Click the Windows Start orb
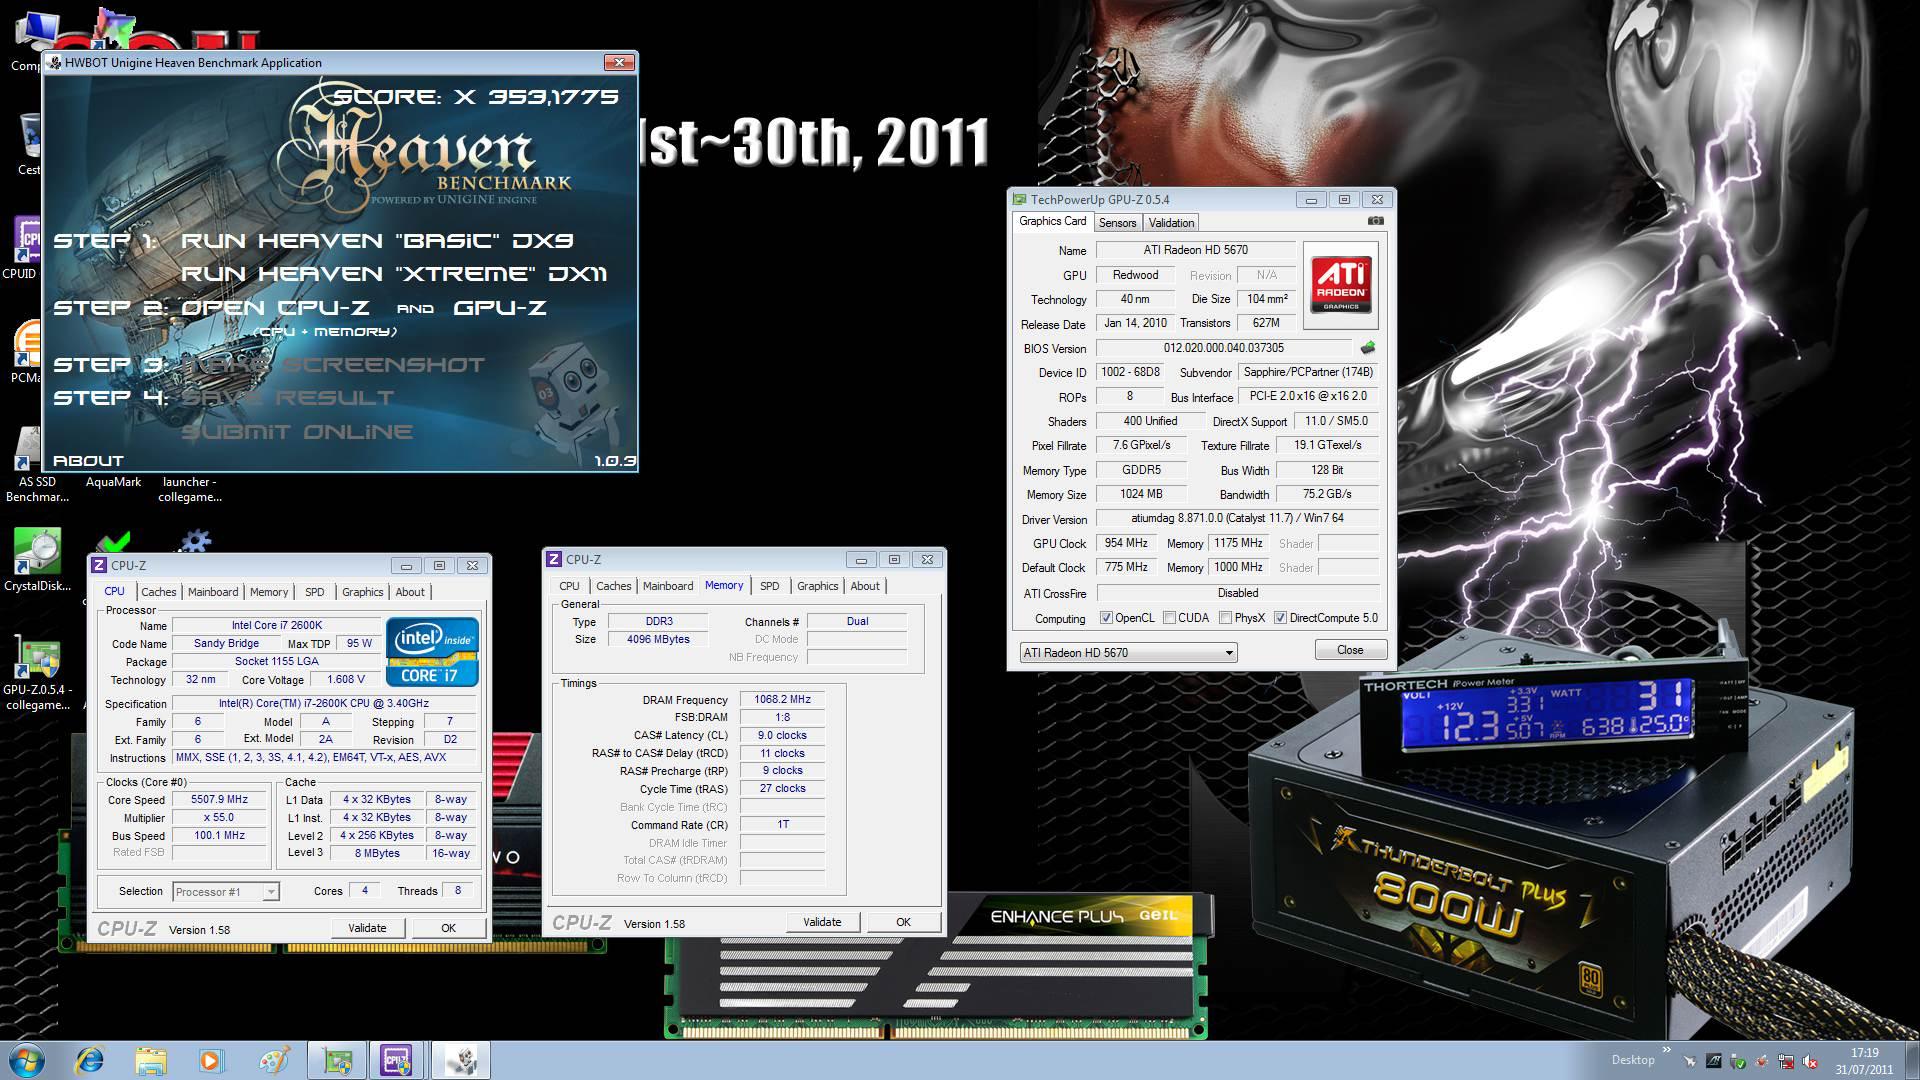Image resolution: width=1920 pixels, height=1080 pixels. tap(27, 1060)
